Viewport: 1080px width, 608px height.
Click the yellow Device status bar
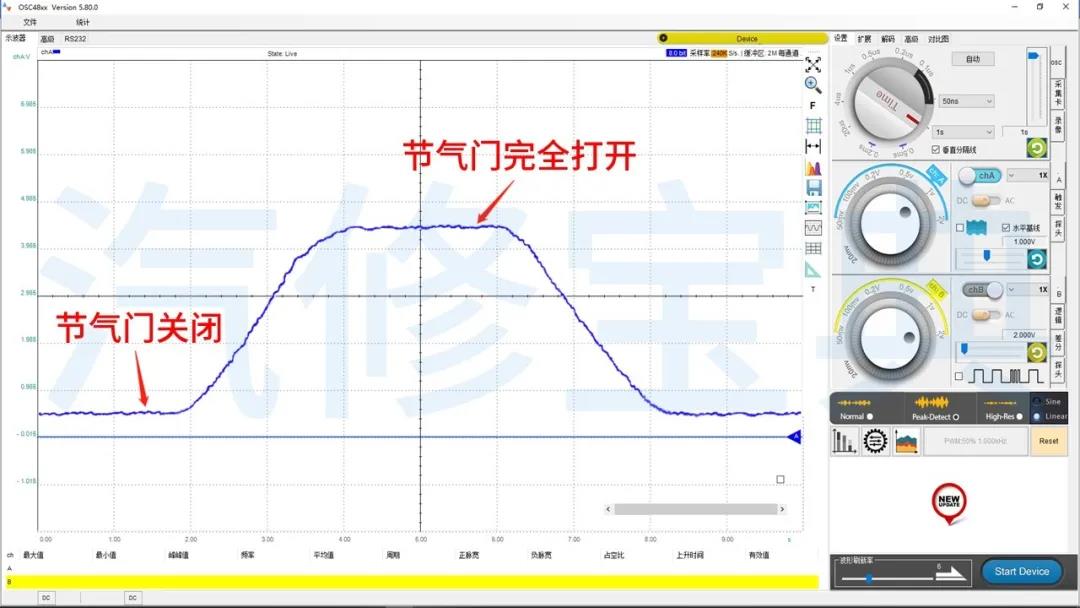[x=741, y=39]
